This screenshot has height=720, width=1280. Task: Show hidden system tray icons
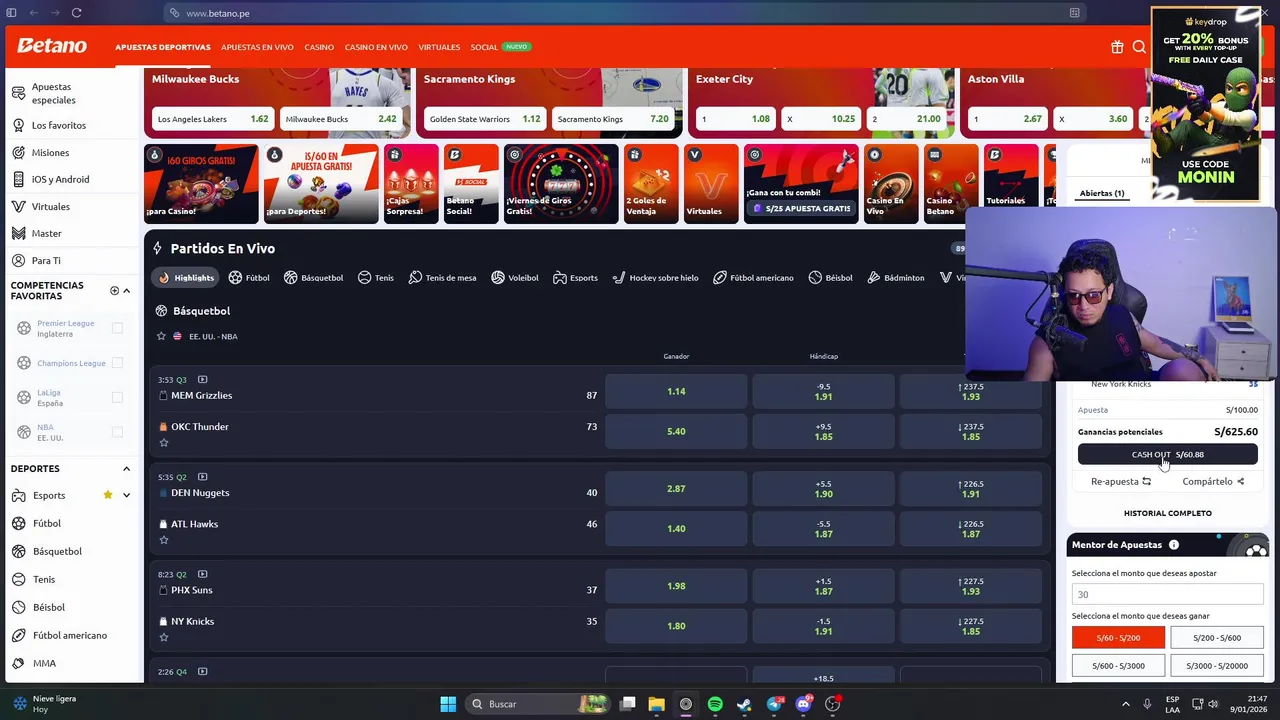click(x=1125, y=704)
